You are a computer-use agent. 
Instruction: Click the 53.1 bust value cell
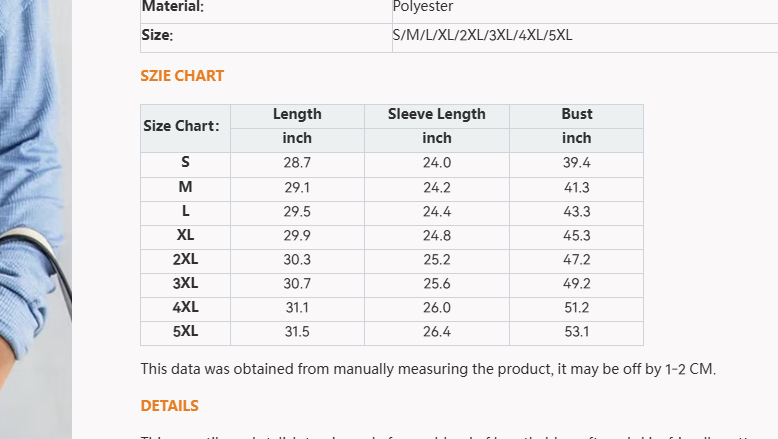(576, 331)
